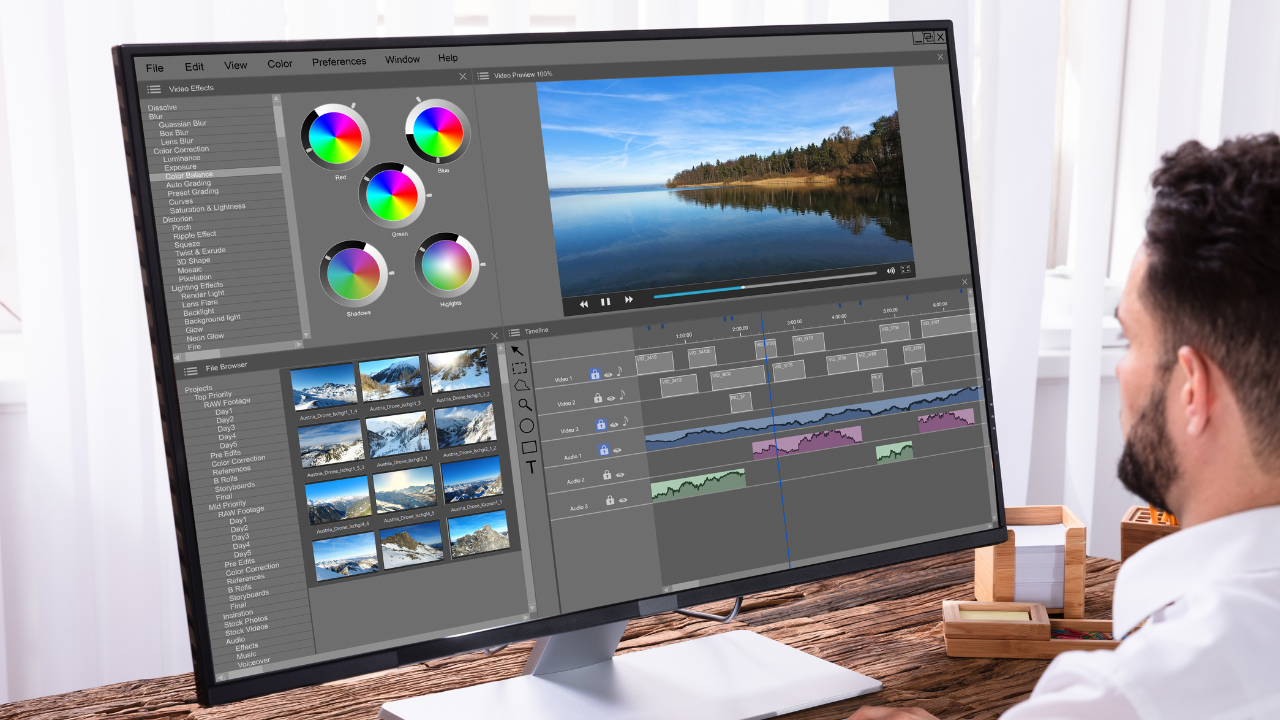The height and width of the screenshot is (720, 1280).
Task: Enter fullscreen video preview
Action: (906, 269)
